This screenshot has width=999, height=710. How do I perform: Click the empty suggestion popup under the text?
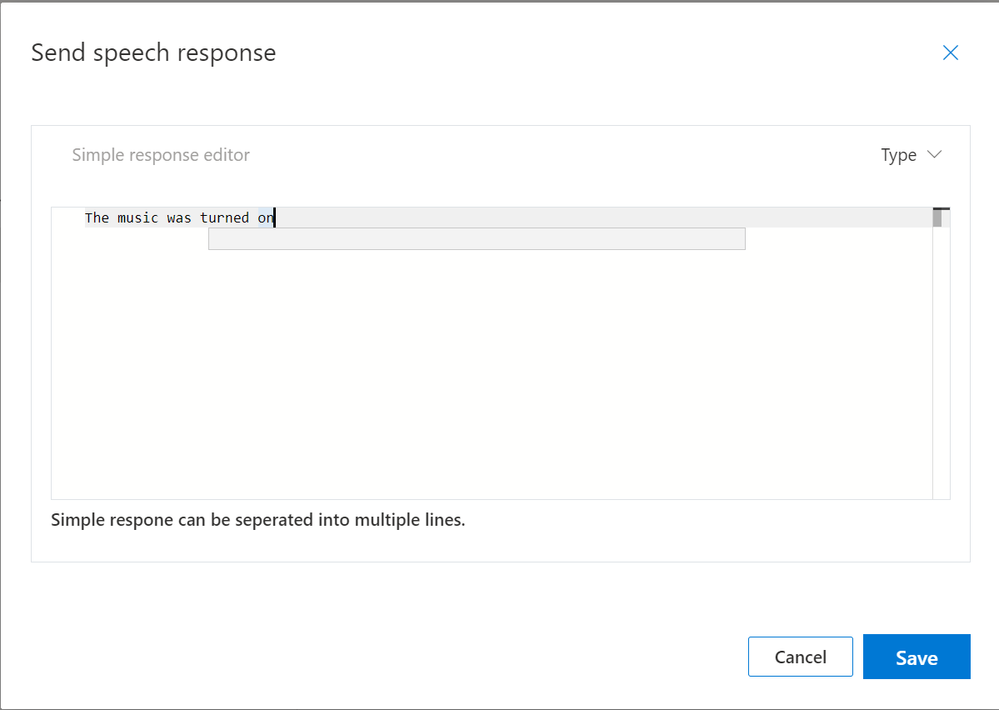click(476, 239)
